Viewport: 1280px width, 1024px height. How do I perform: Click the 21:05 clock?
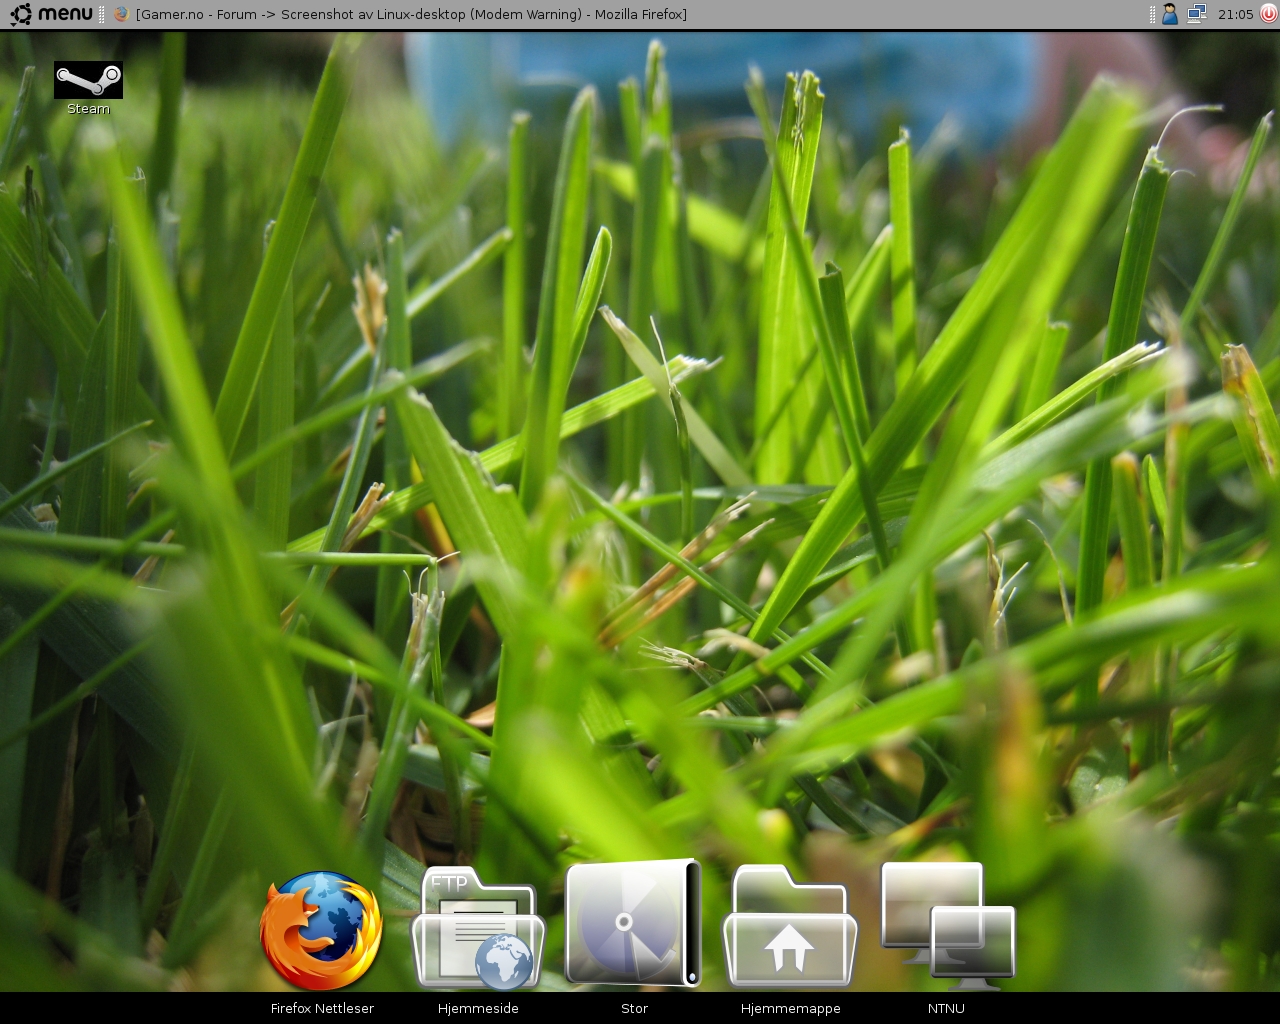[1236, 14]
